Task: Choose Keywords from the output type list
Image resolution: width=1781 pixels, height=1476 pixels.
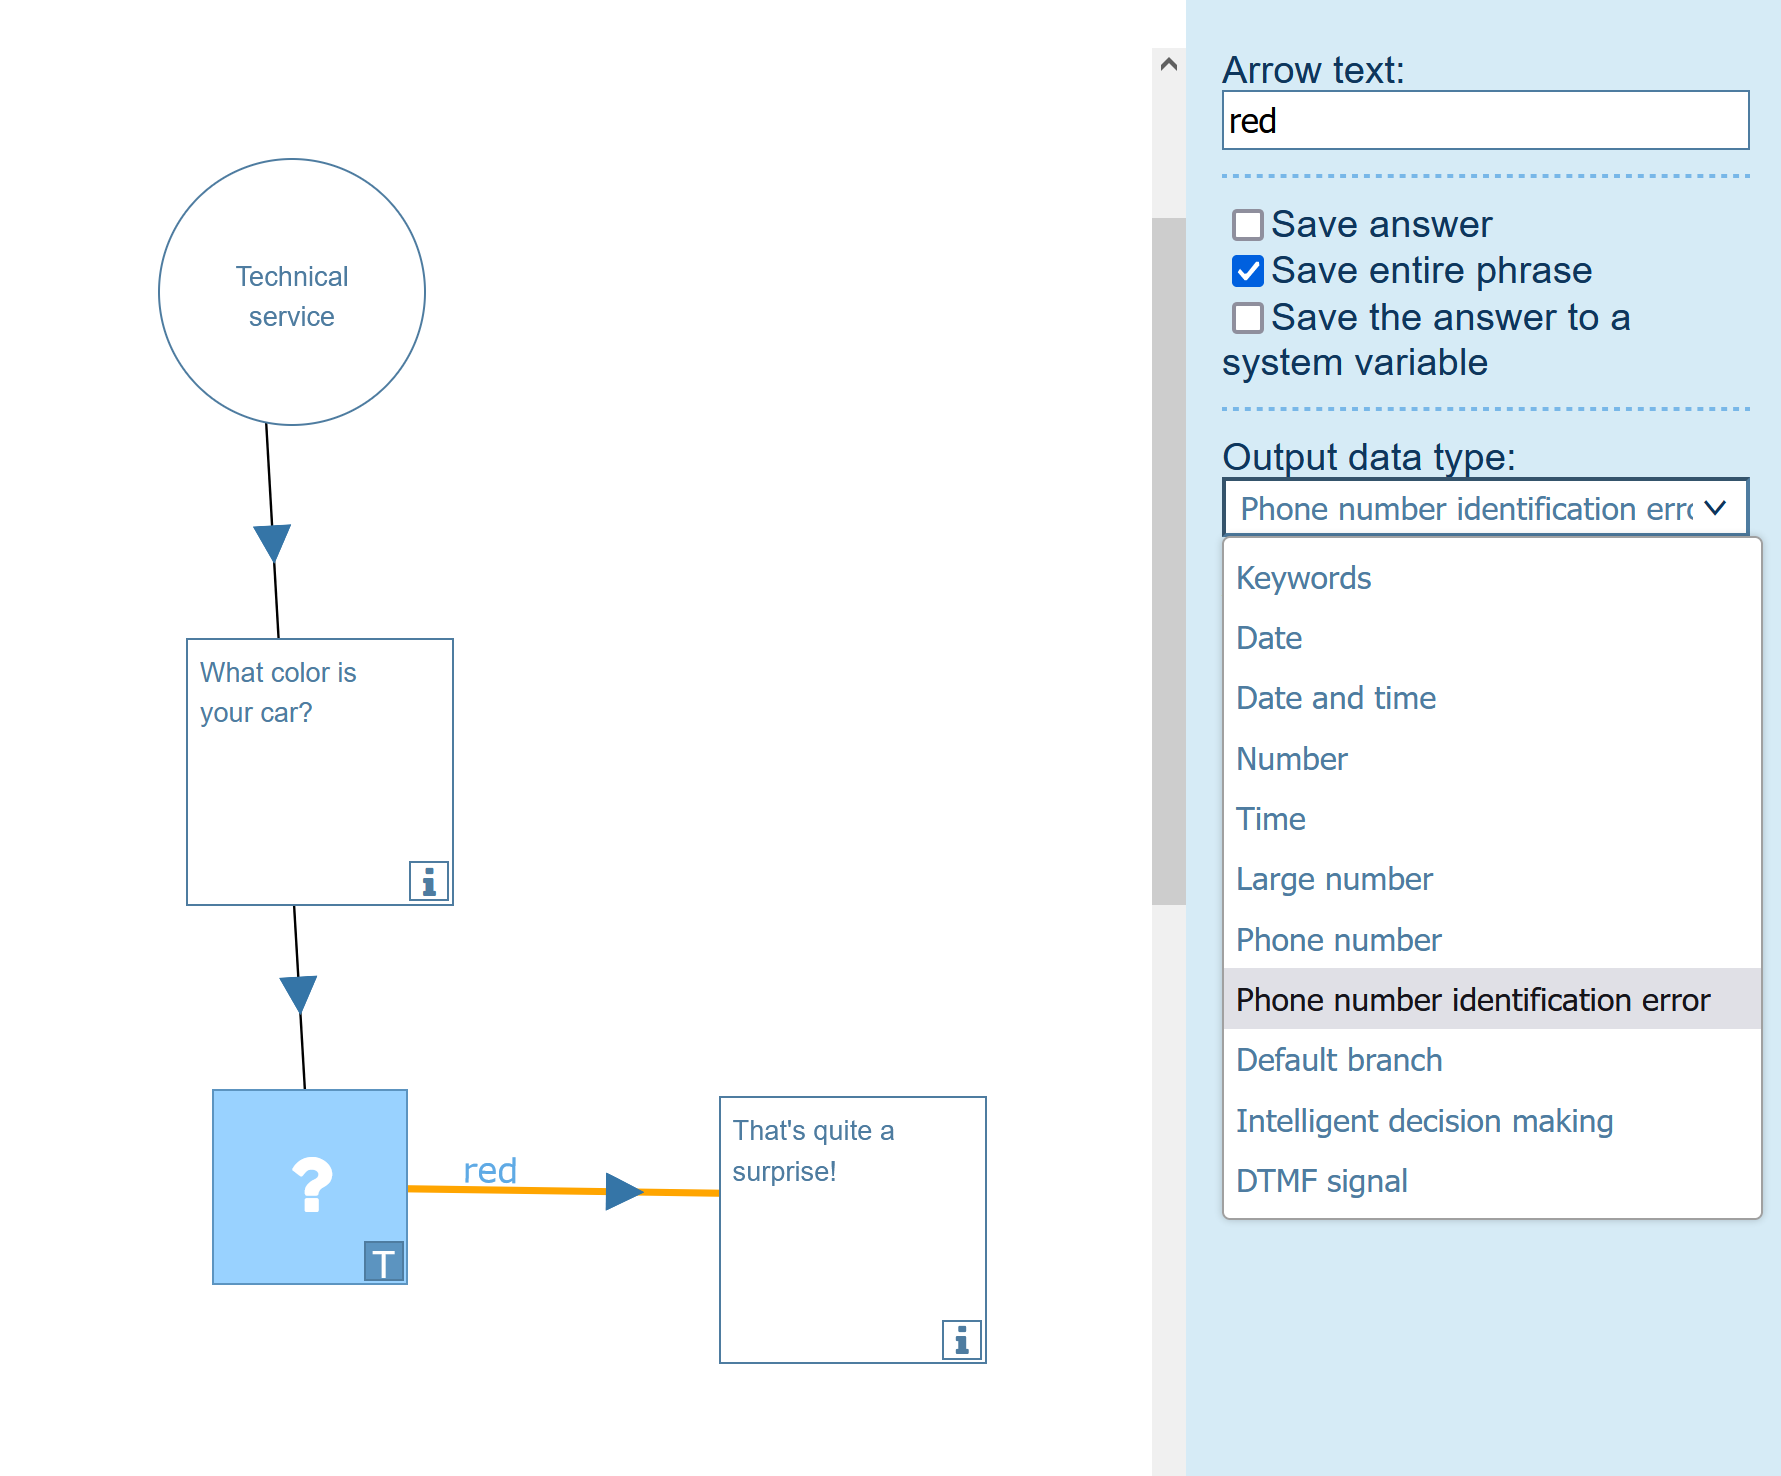Action: [1303, 578]
